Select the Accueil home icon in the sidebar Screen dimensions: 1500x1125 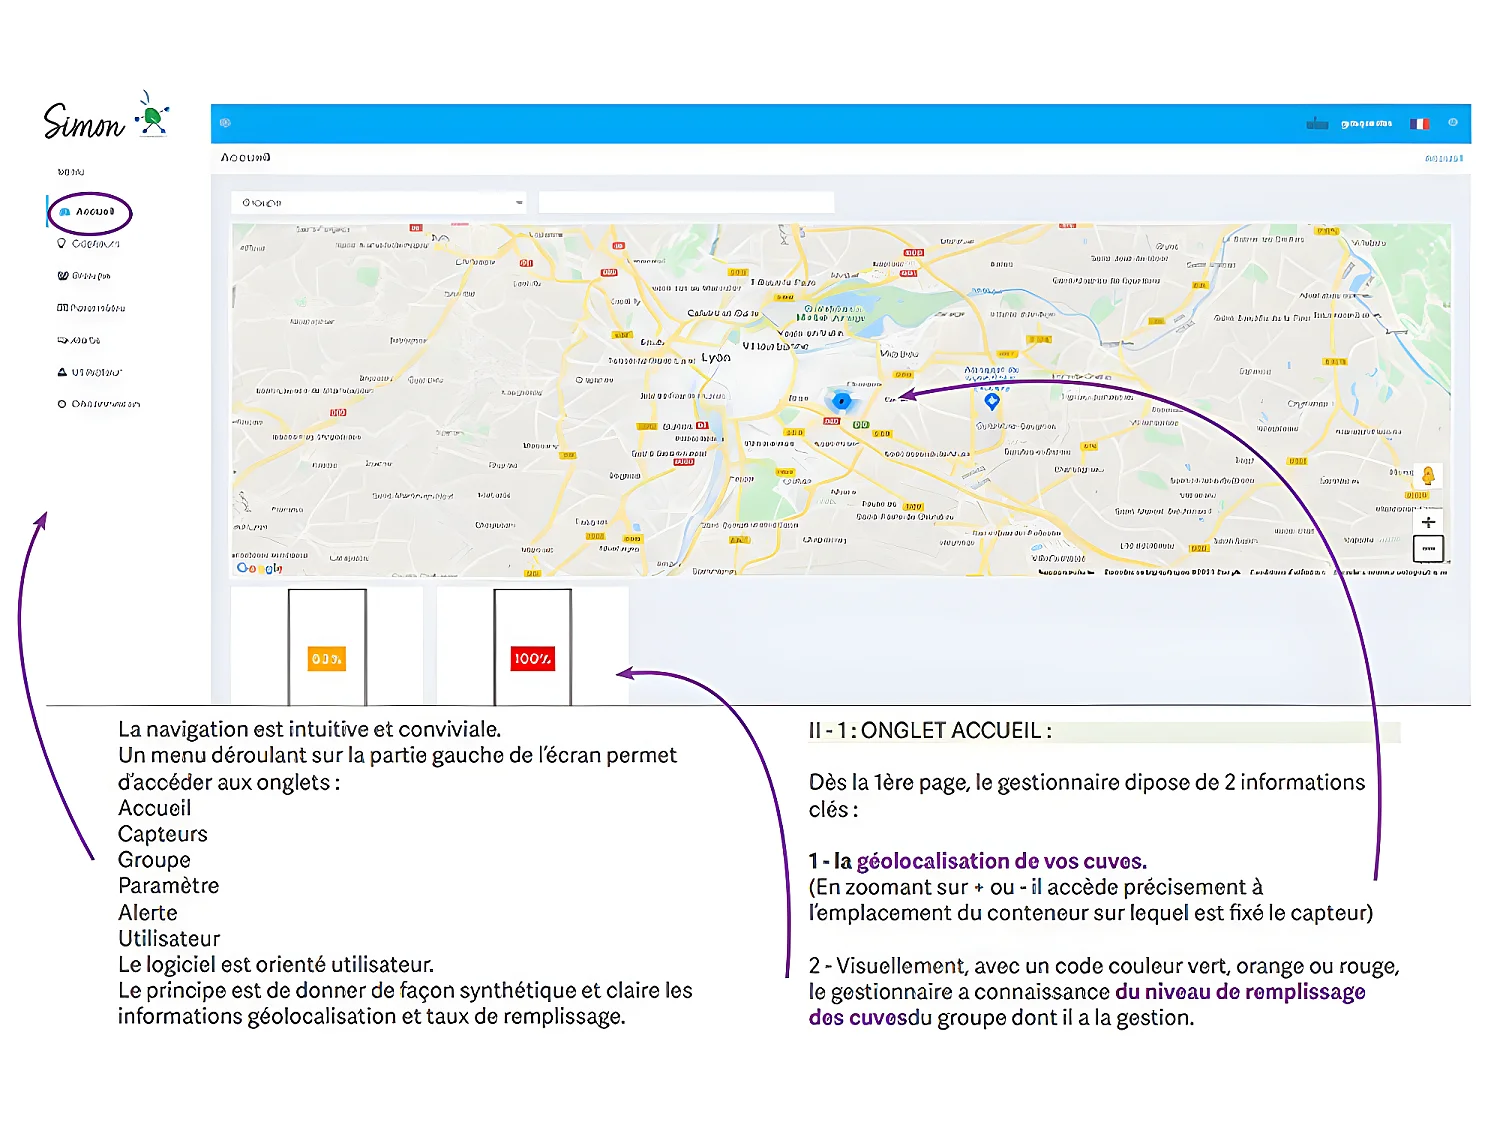pos(64,212)
